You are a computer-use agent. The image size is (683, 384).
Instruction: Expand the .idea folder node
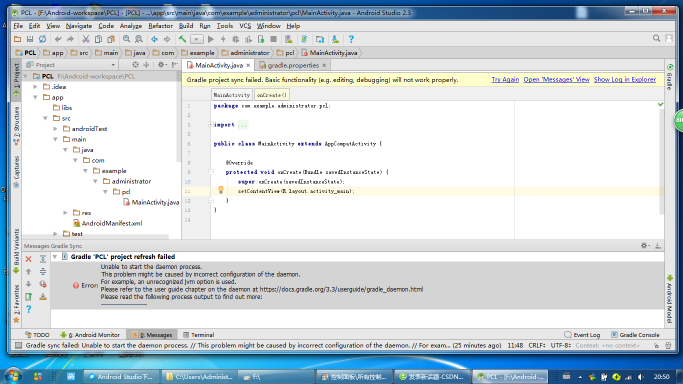(x=36, y=87)
